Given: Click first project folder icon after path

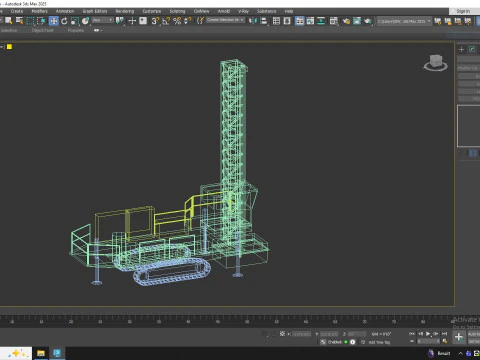Looking at the screenshot, I should tap(438, 21).
